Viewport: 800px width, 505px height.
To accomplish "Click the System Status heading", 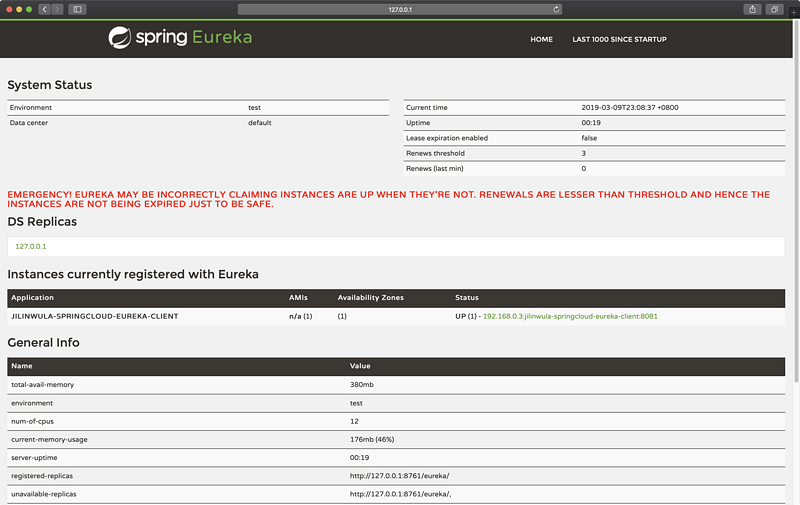I will click(x=49, y=85).
